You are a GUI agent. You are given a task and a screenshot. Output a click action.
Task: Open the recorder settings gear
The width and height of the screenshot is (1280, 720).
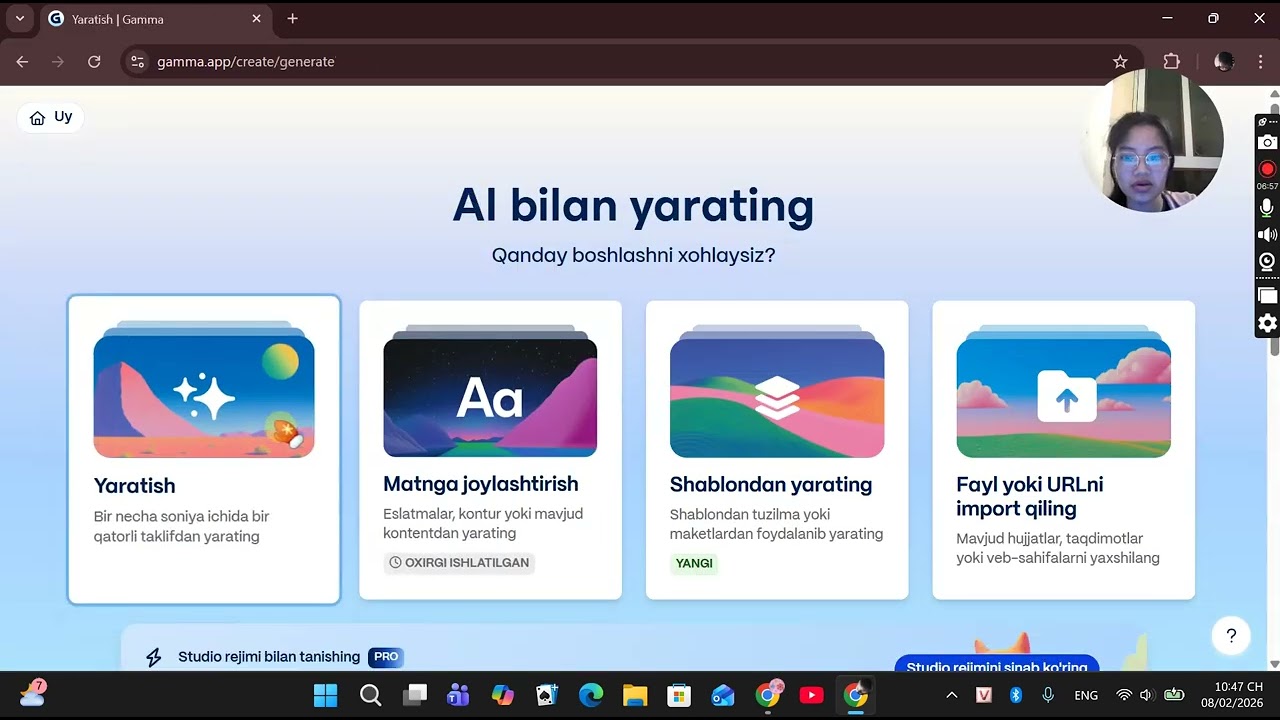(x=1267, y=323)
